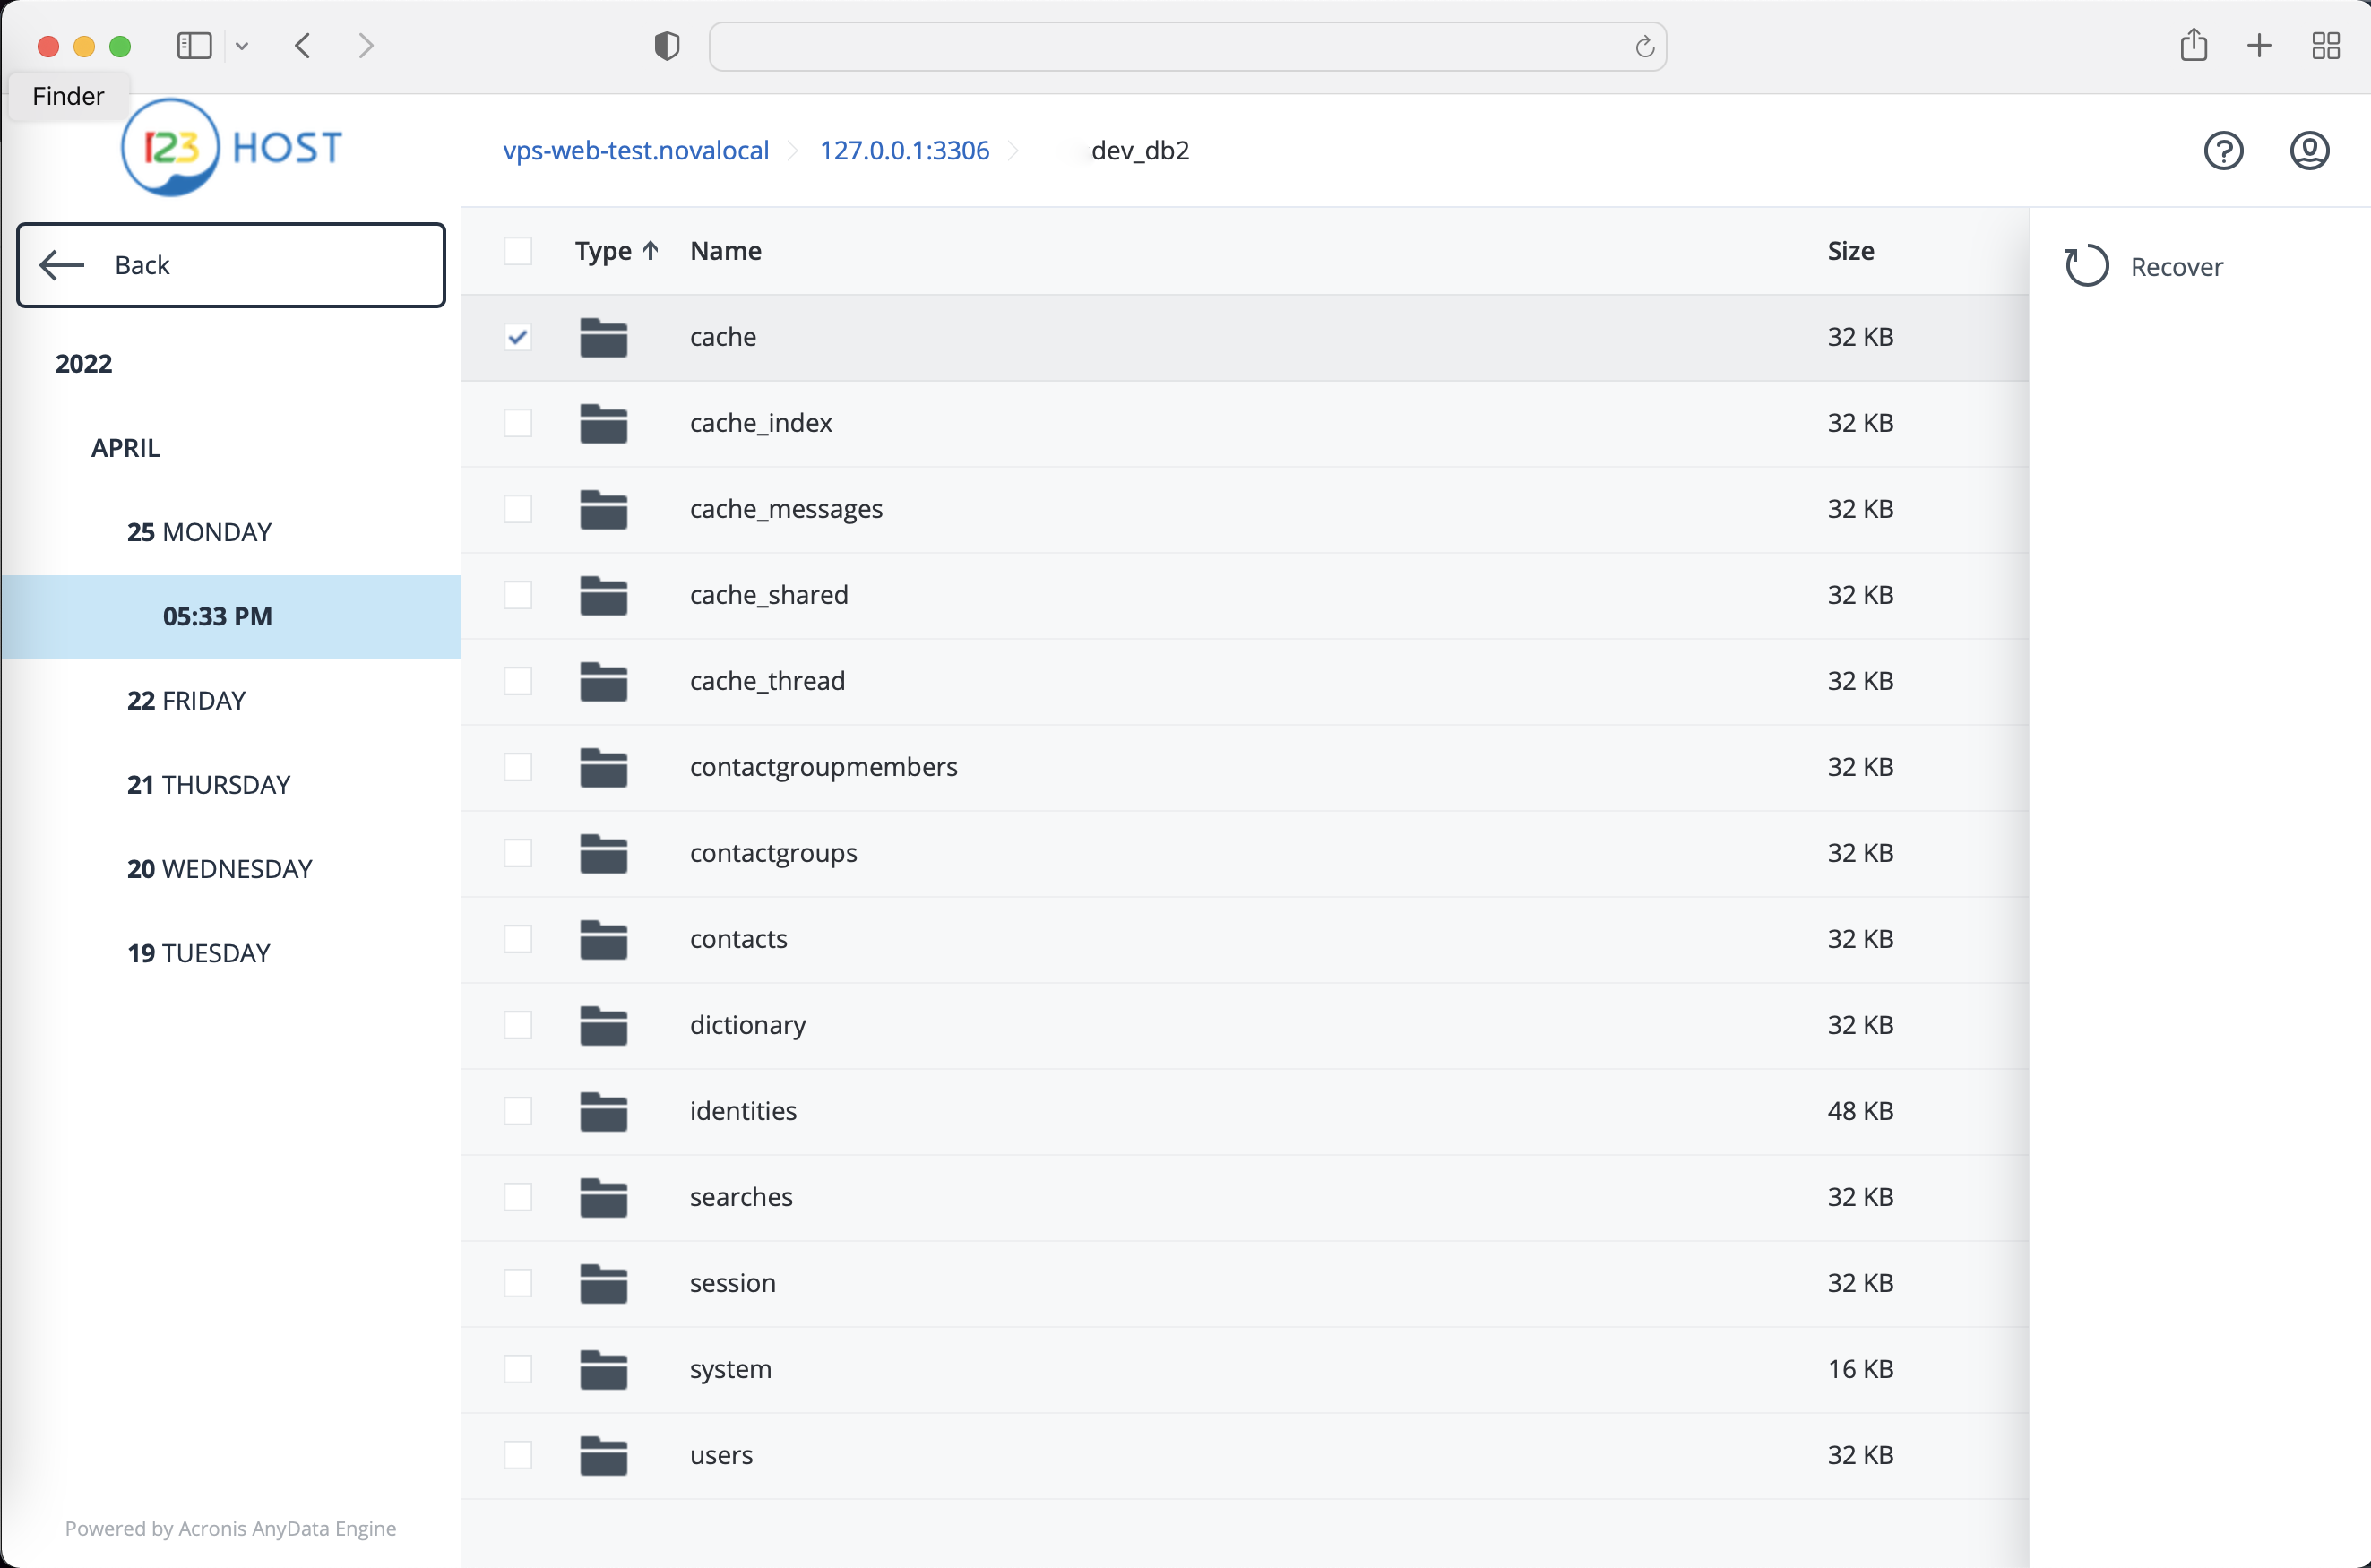
Task: Click the browser reload page icon
Action: [1644, 47]
